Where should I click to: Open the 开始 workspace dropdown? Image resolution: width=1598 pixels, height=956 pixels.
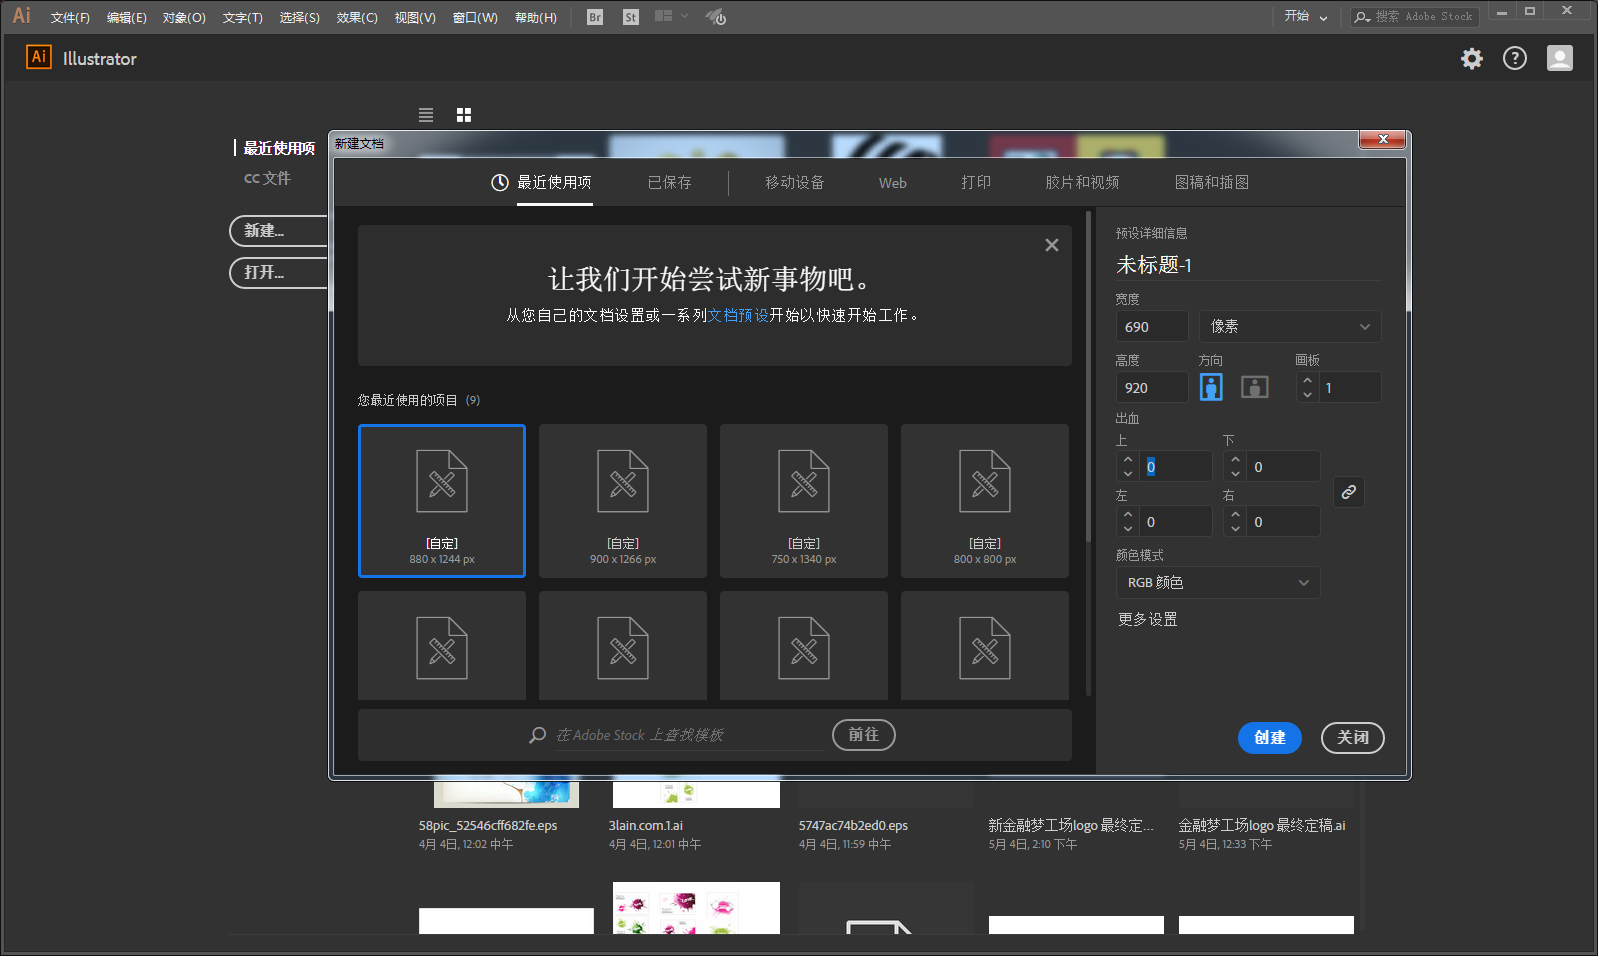(1306, 17)
